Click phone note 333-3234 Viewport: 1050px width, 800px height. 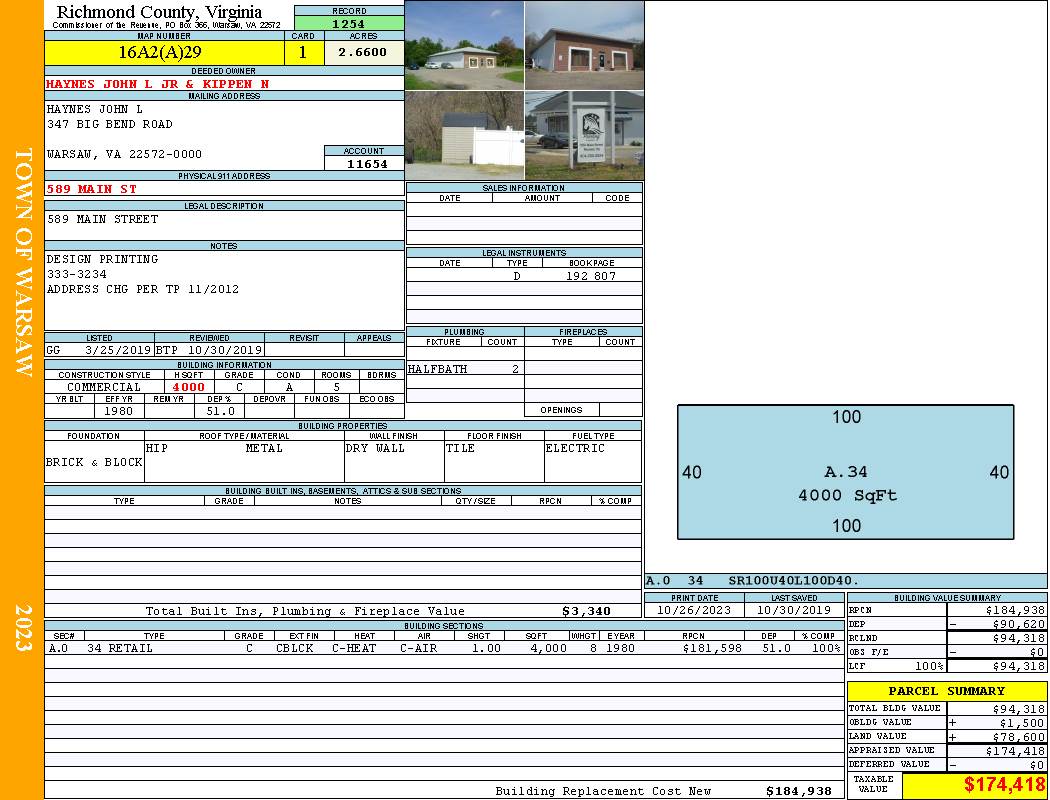76,274
